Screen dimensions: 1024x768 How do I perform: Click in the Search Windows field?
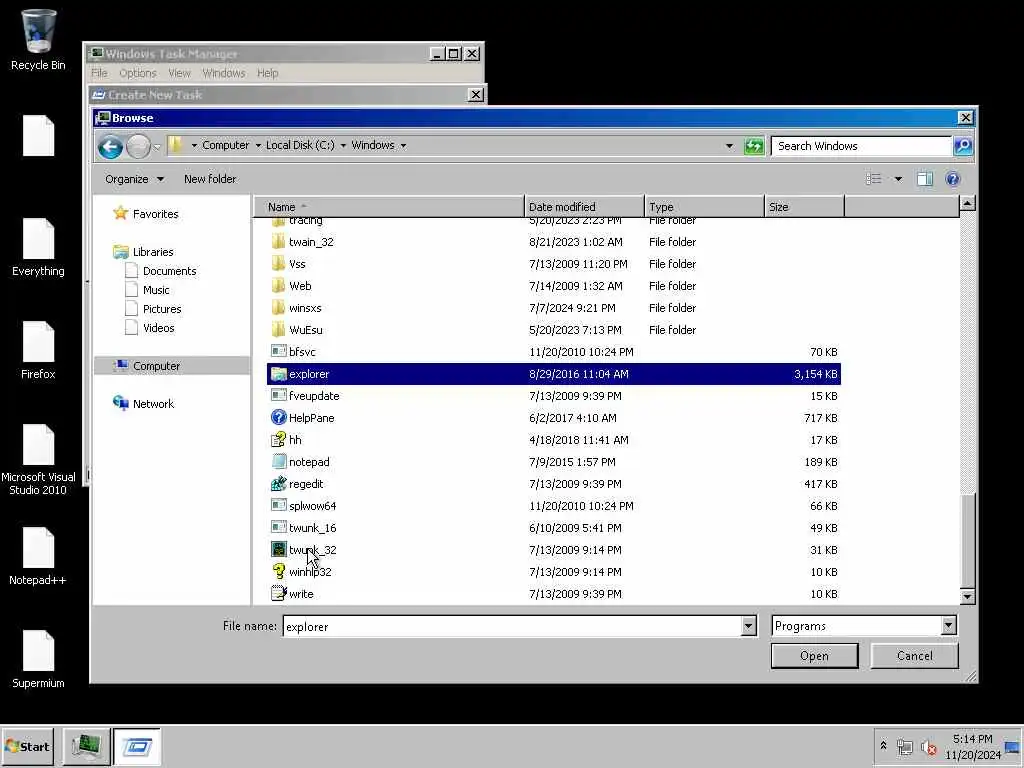coord(861,146)
